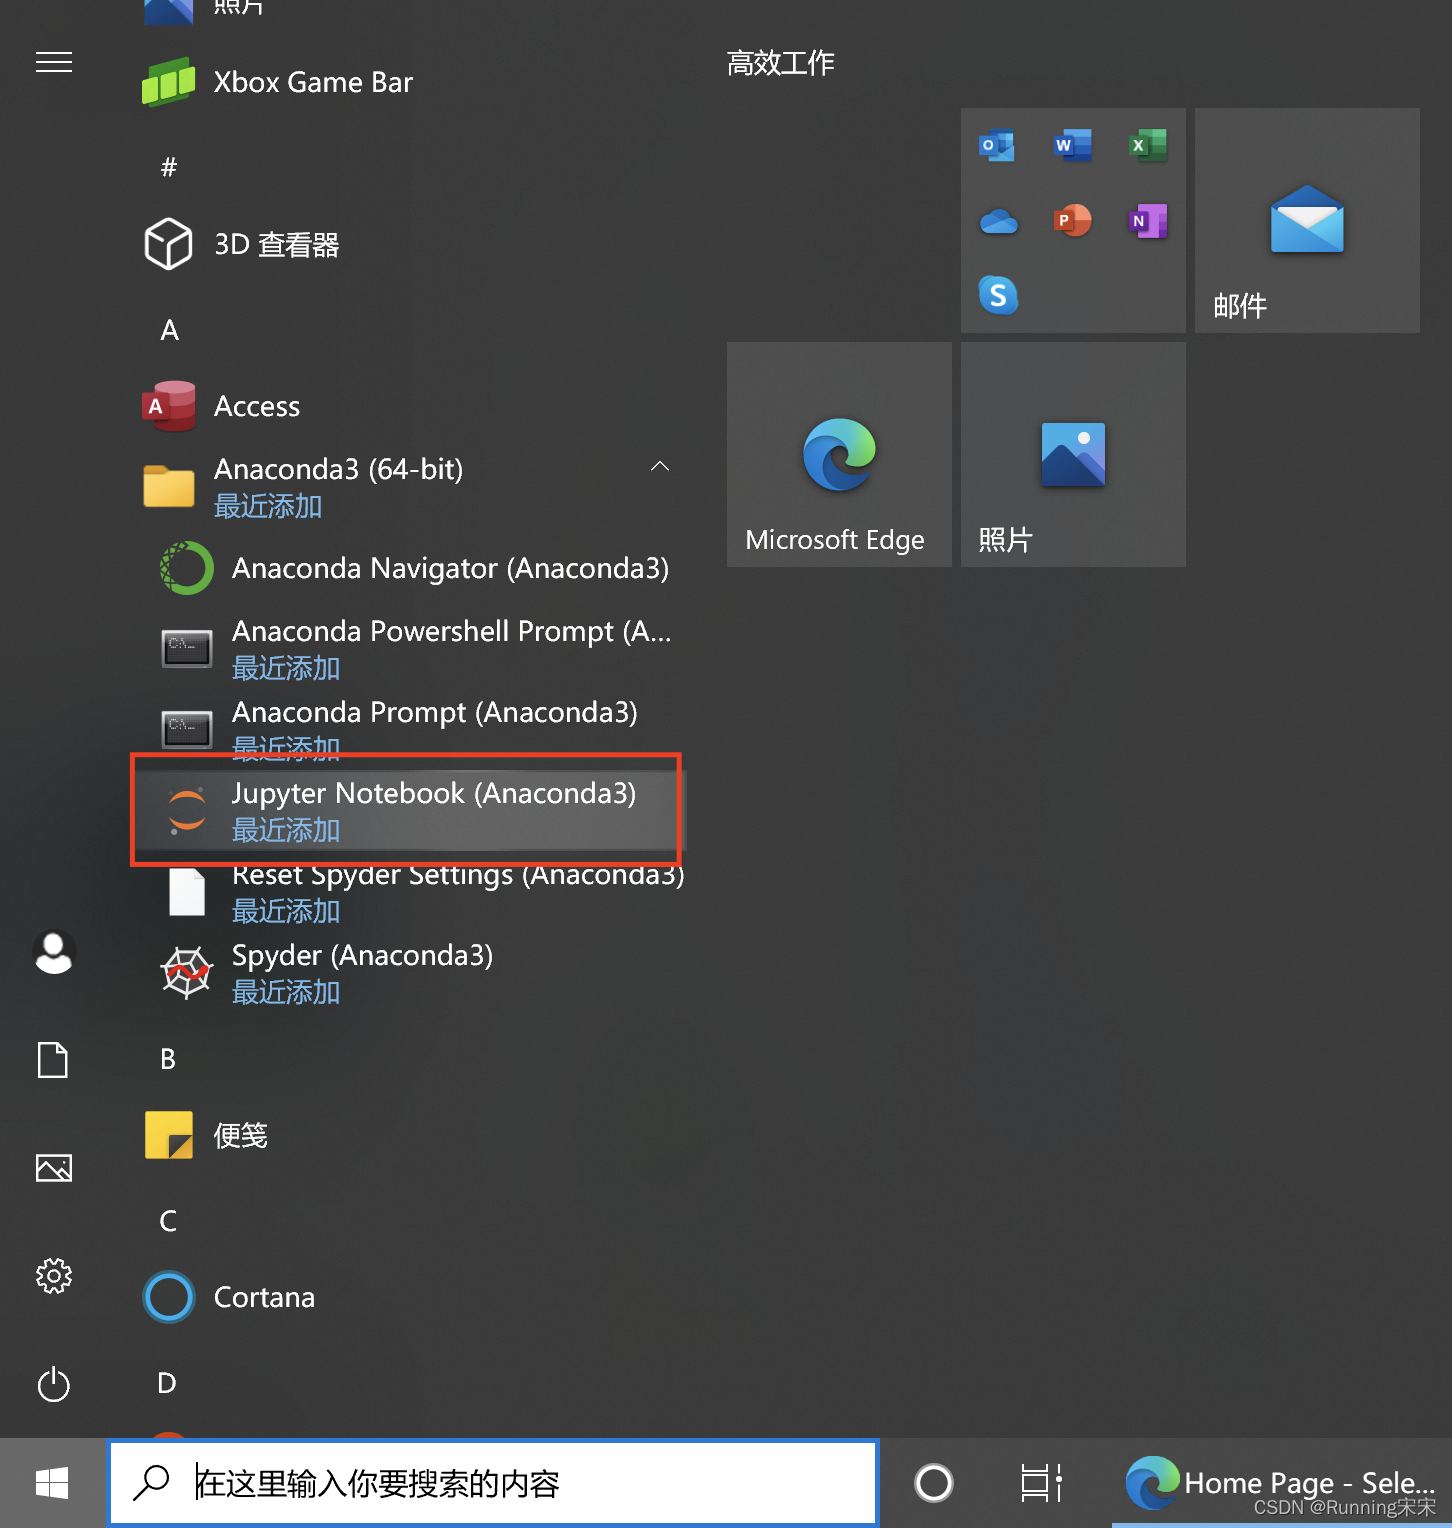Click the Cortana circle on taskbar
The height and width of the screenshot is (1528, 1452).
click(x=934, y=1483)
